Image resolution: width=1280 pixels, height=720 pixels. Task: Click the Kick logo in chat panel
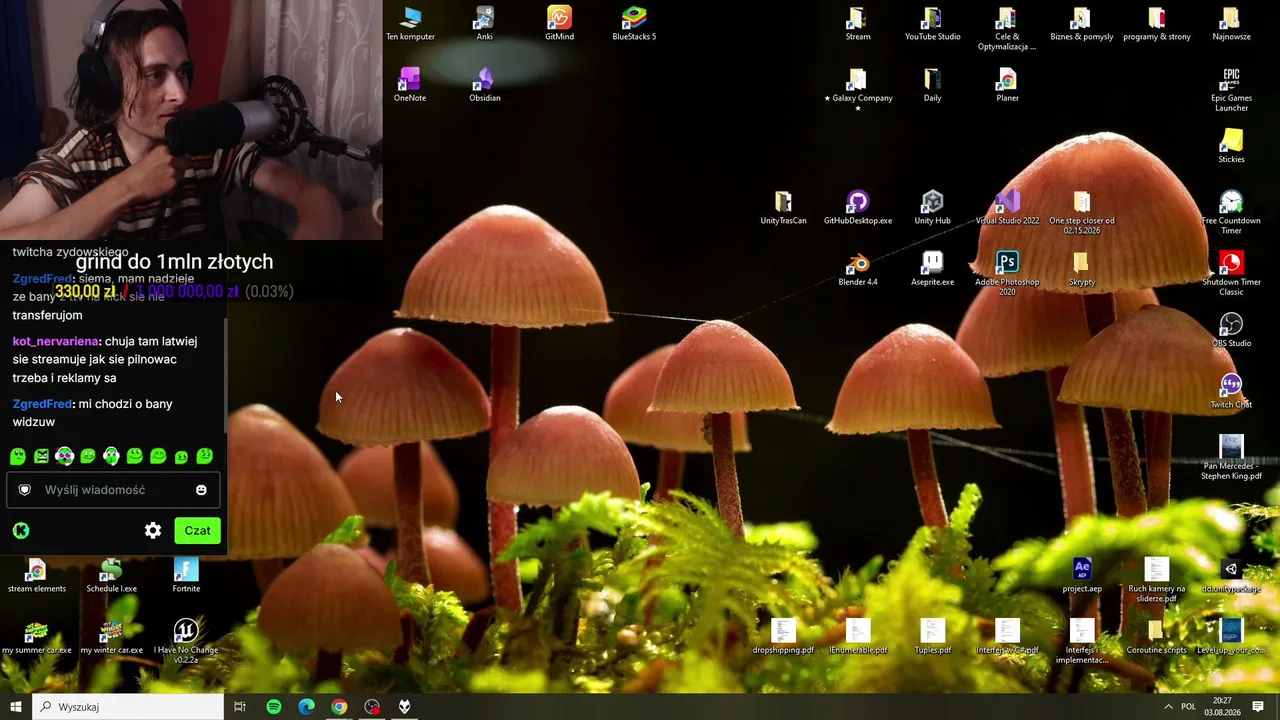point(21,531)
